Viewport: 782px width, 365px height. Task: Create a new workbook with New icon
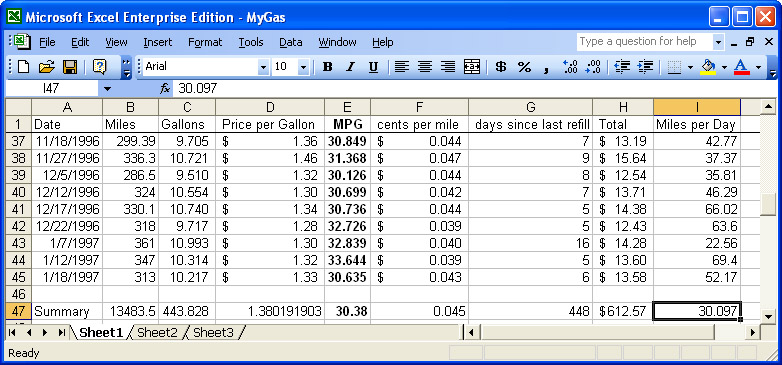click(x=23, y=66)
